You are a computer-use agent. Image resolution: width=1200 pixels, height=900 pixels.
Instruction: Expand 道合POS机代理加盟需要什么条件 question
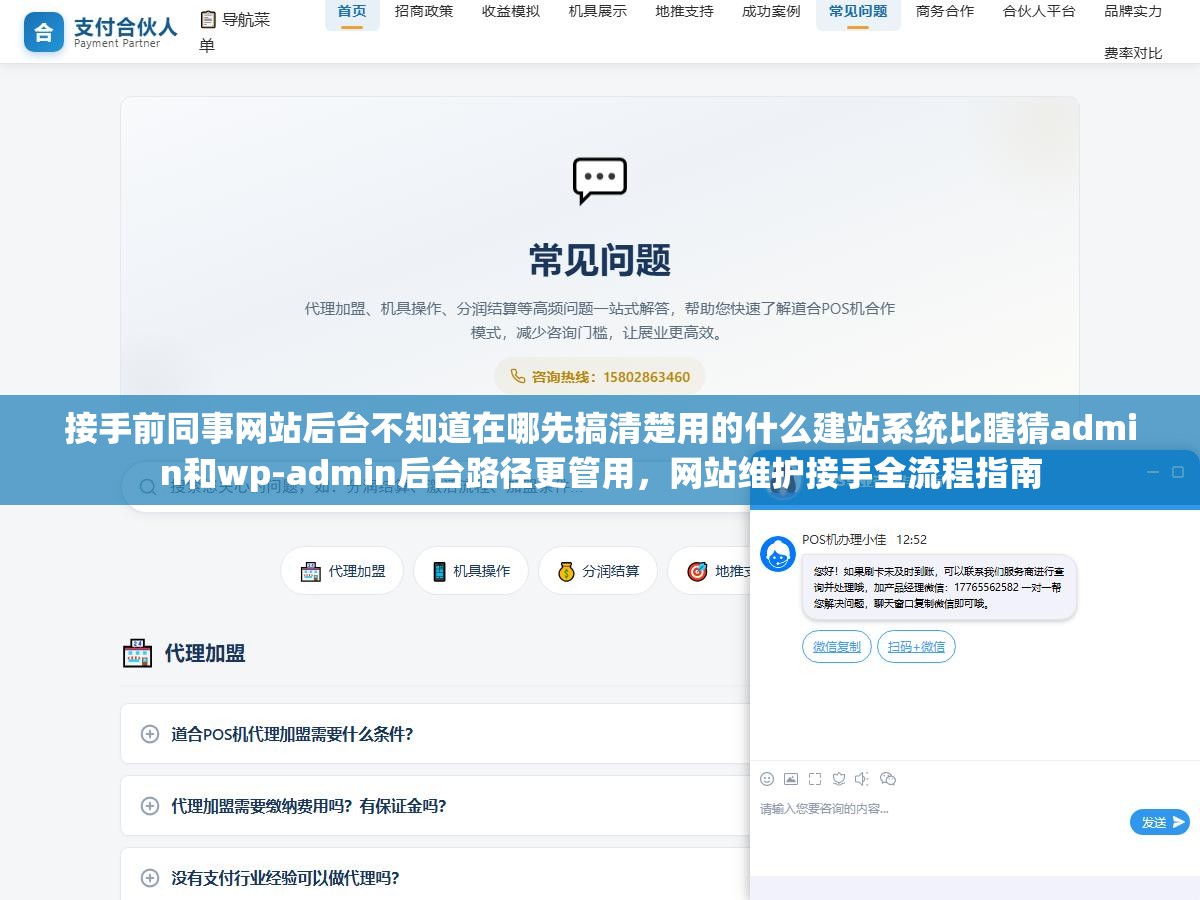pyautogui.click(x=435, y=734)
